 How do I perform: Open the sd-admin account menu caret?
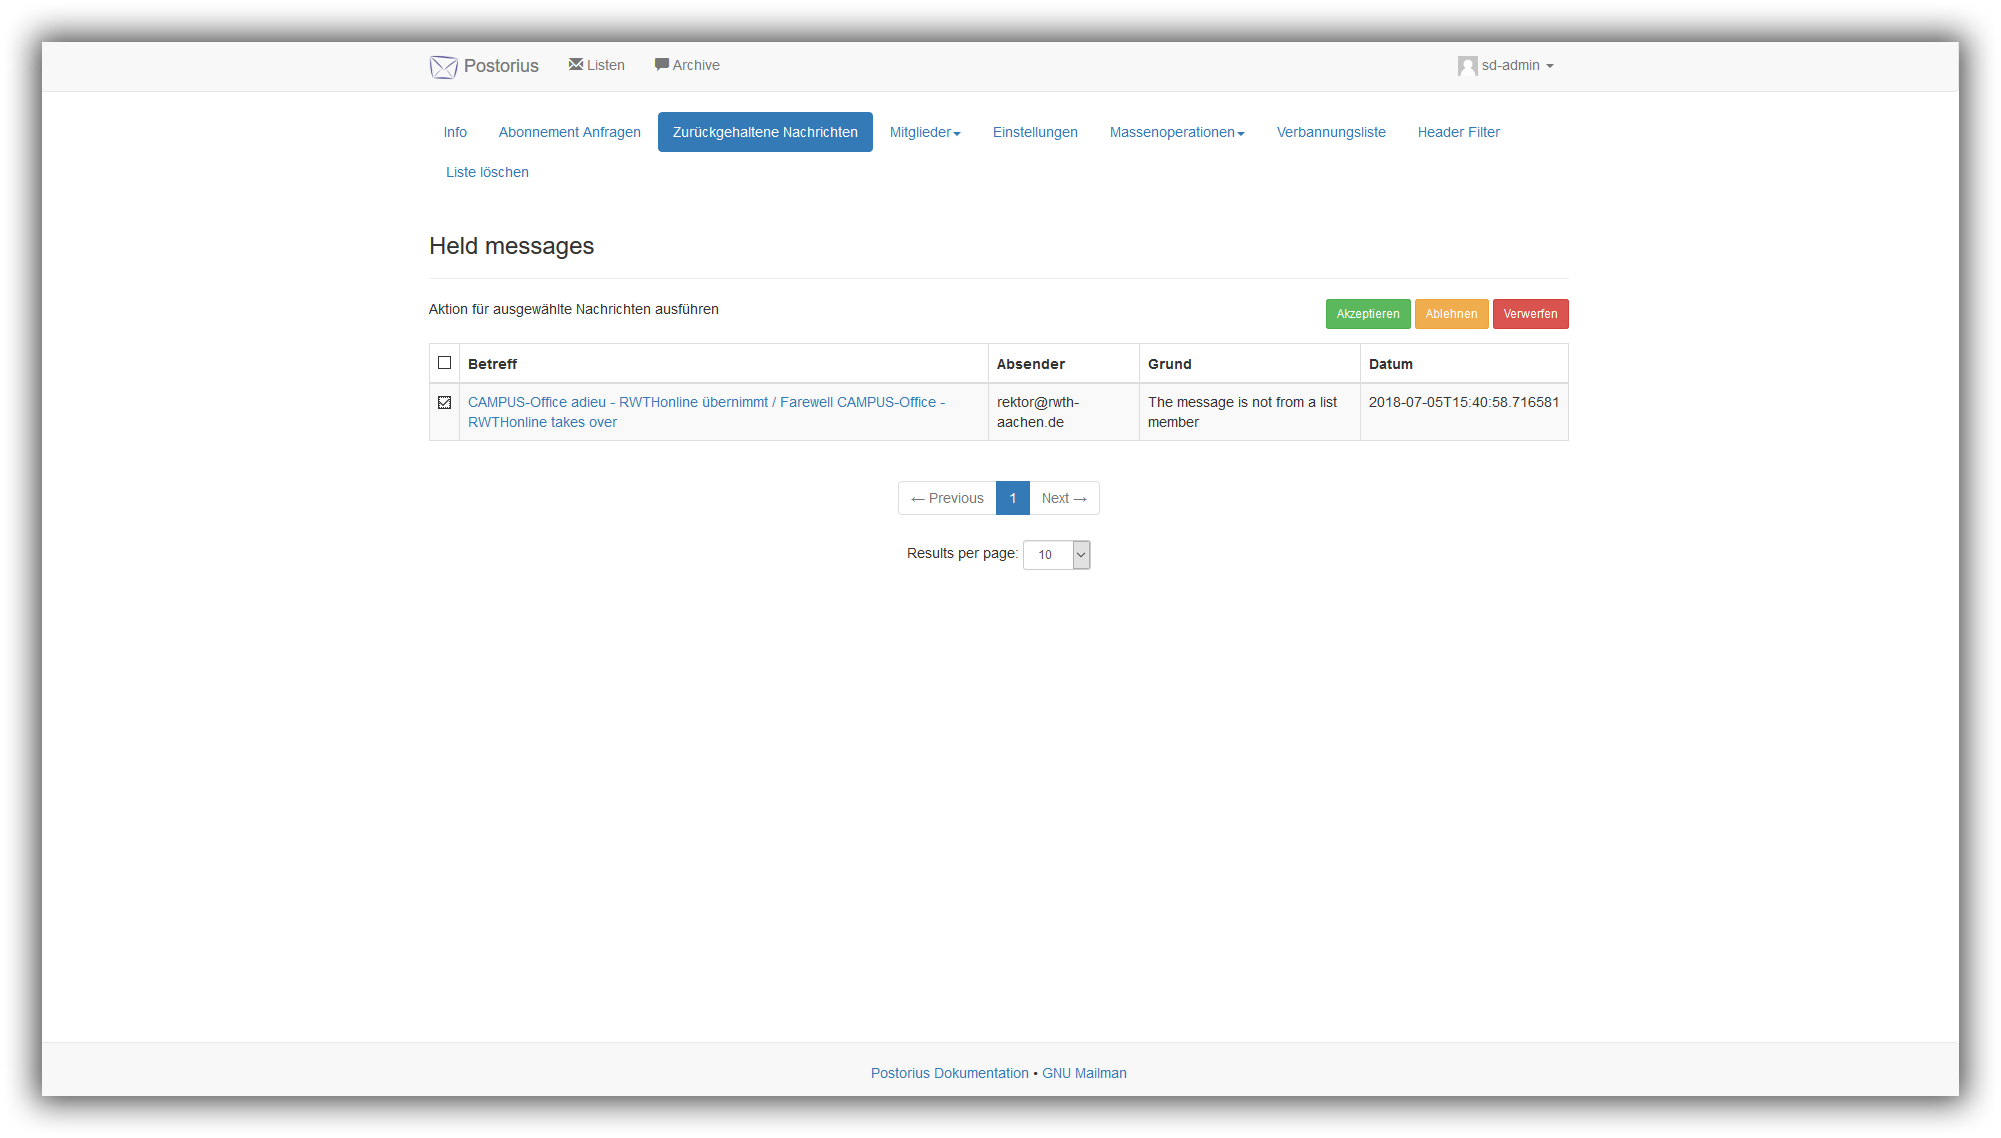(x=1550, y=66)
